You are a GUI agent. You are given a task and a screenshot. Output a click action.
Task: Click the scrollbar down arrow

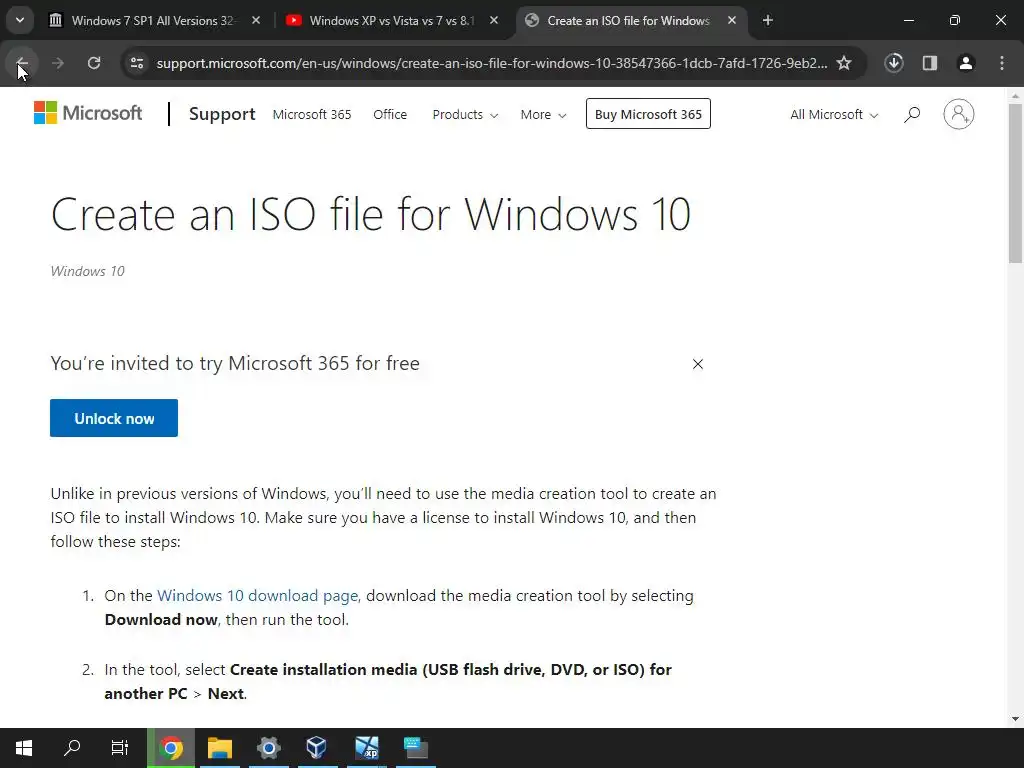coord(1015,719)
